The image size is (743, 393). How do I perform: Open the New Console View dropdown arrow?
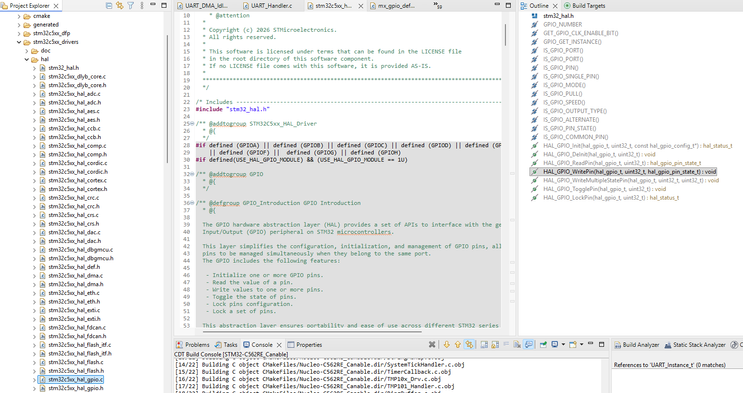coord(581,345)
